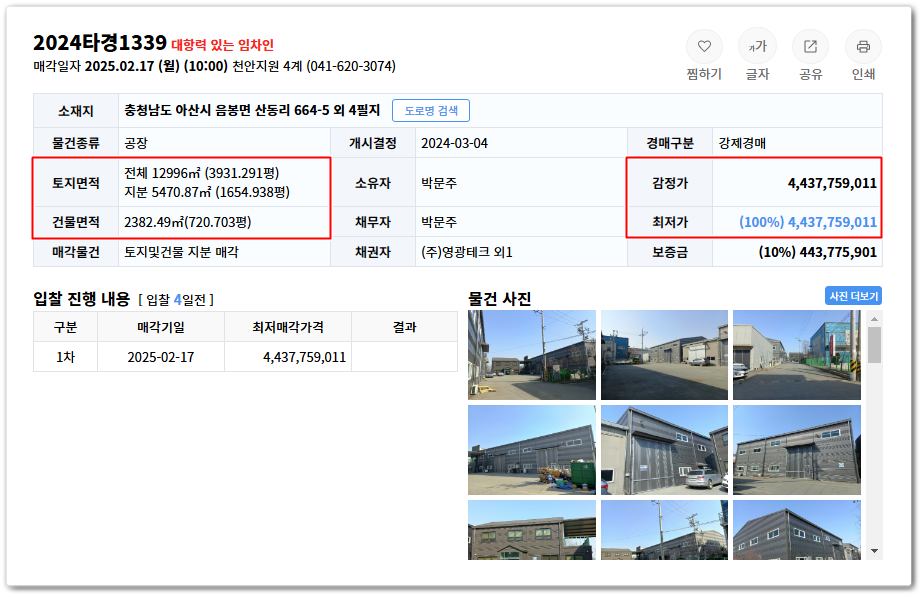Image resolution: width=924 pixels, height=598 pixels.
Task: Click the 공유 share icon
Action: pyautogui.click(x=810, y=46)
